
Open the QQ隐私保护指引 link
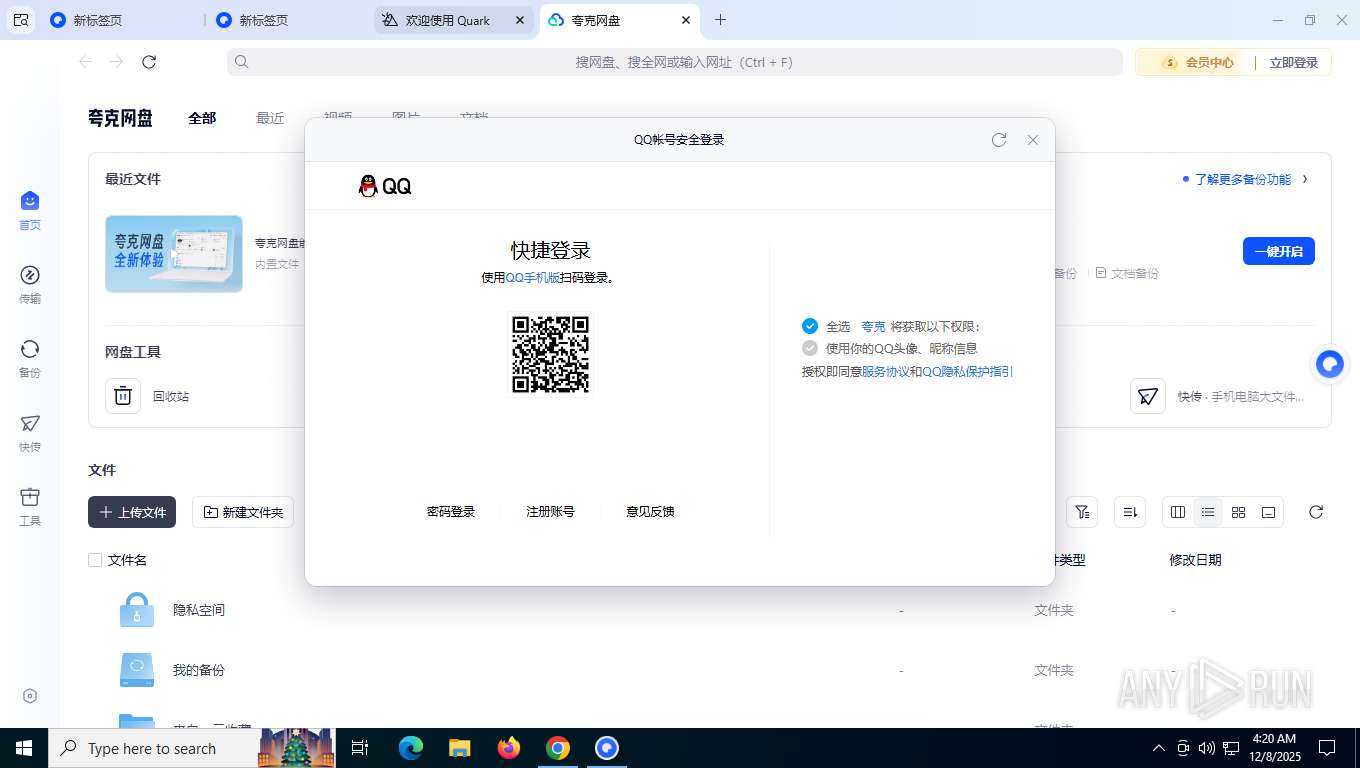point(968,371)
